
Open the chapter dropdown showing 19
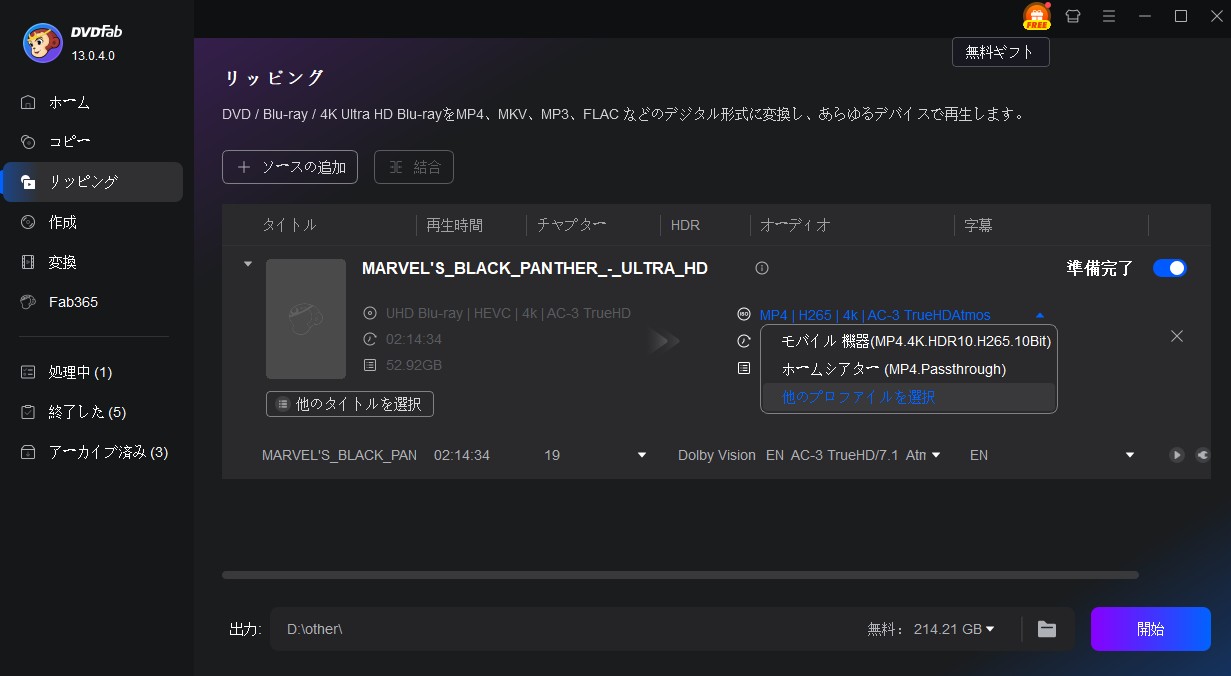642,455
